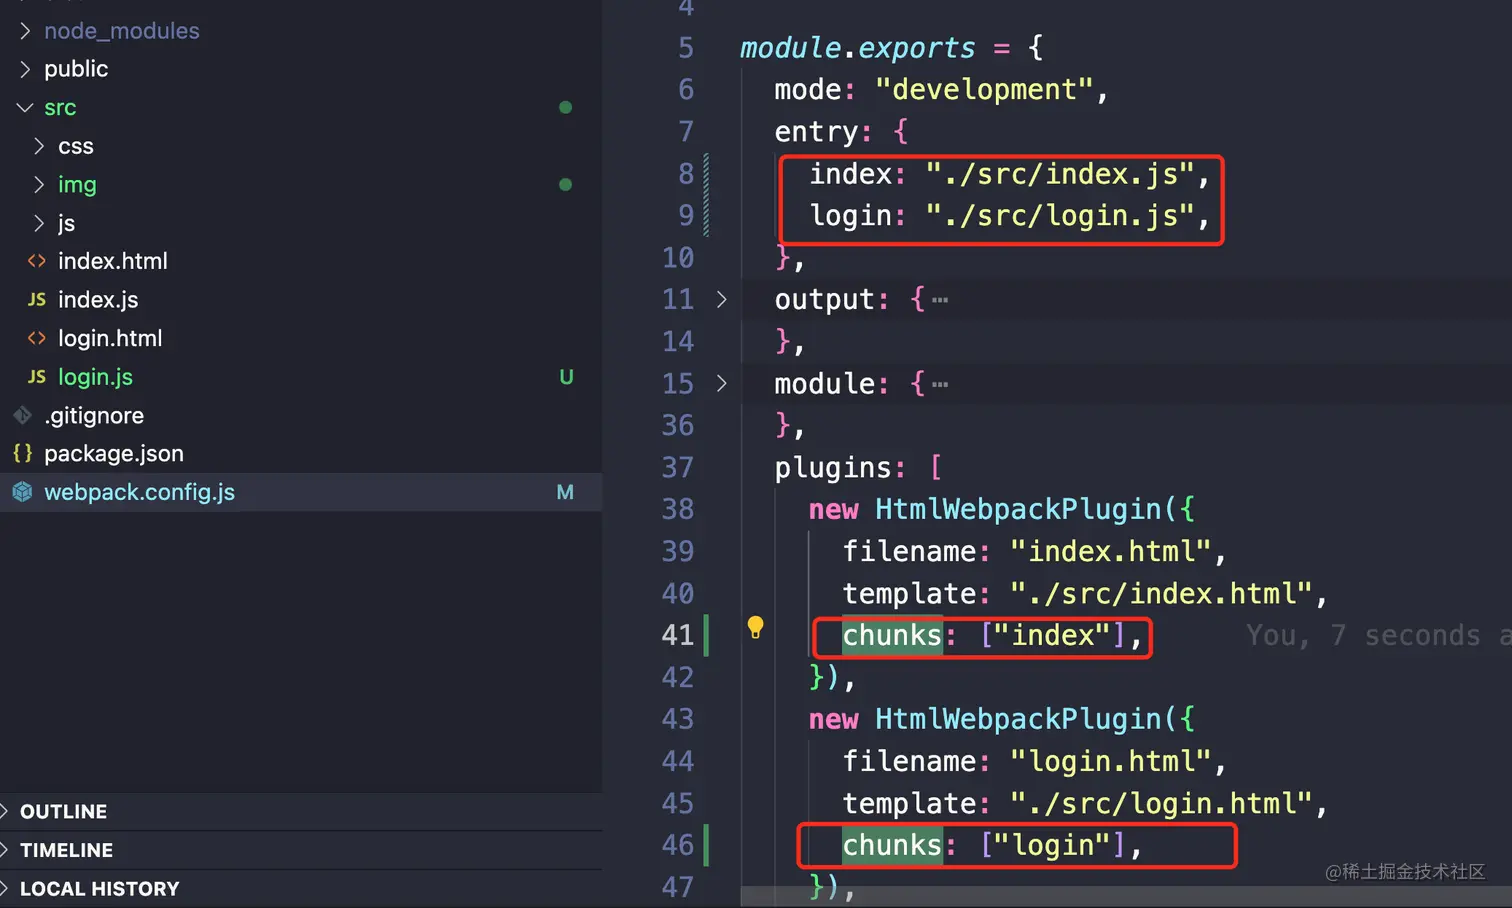Click the filename "login.html" string
The image size is (1512, 908).
pos(1110,761)
